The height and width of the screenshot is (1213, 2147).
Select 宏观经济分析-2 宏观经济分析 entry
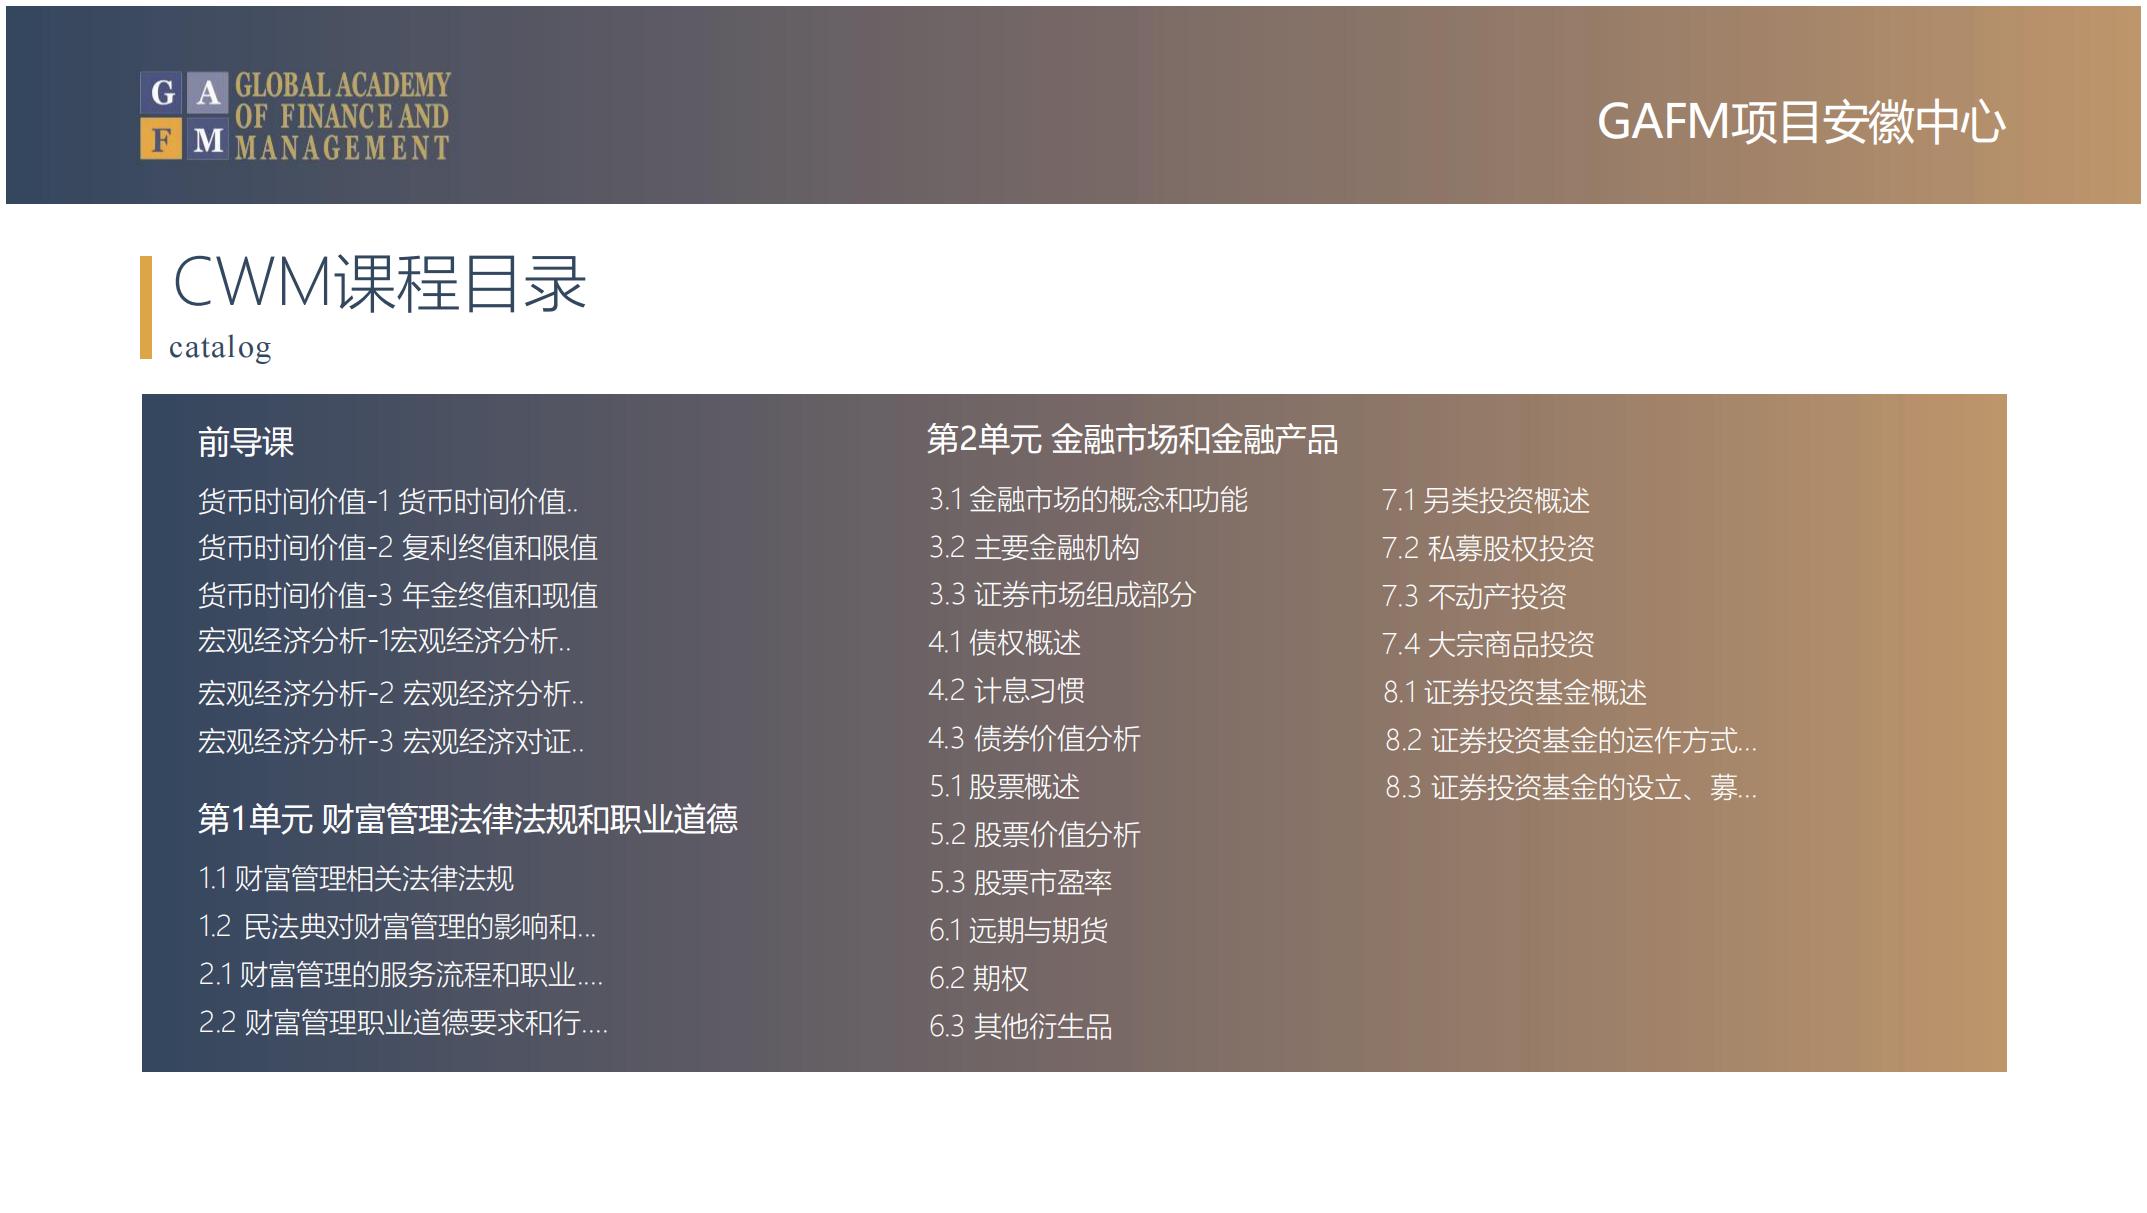[x=390, y=693]
